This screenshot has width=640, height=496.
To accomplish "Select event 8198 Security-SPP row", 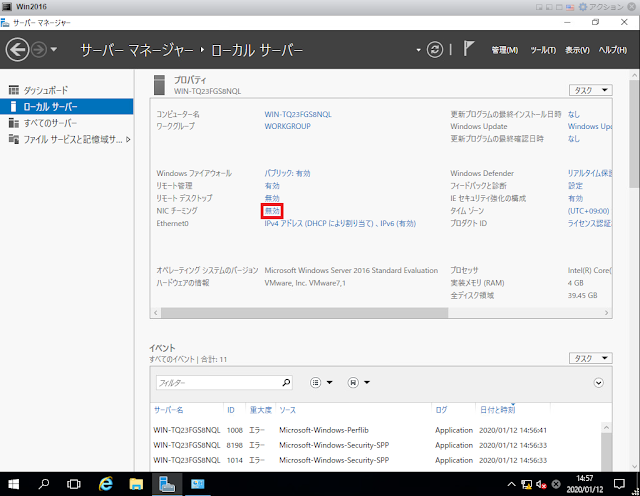I will (x=376, y=445).
